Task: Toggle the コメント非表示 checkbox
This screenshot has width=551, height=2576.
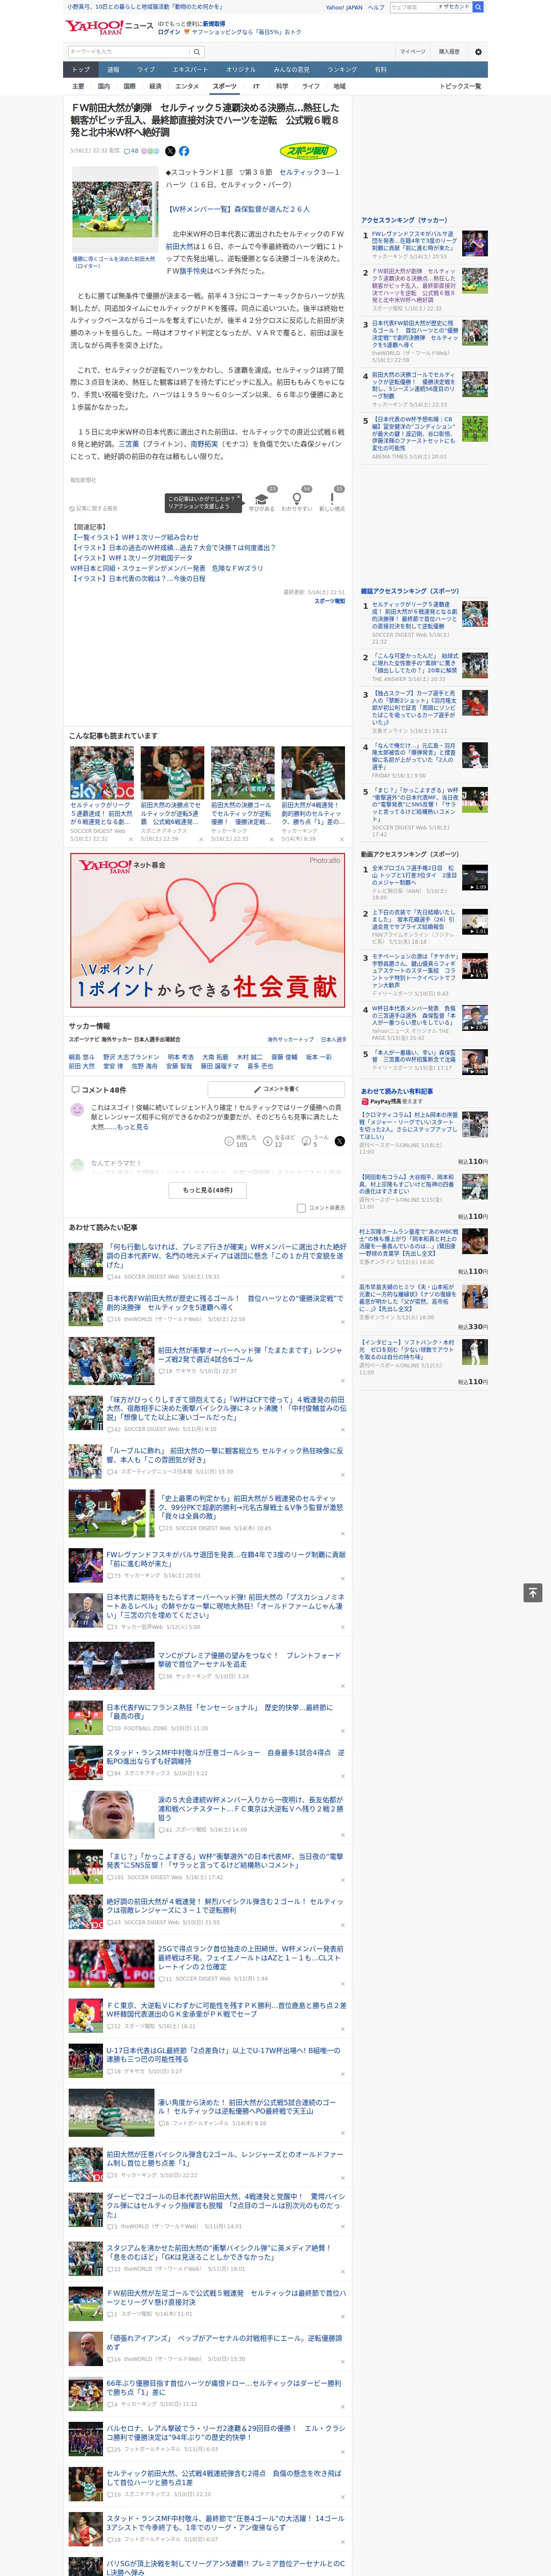Action: [301, 1208]
